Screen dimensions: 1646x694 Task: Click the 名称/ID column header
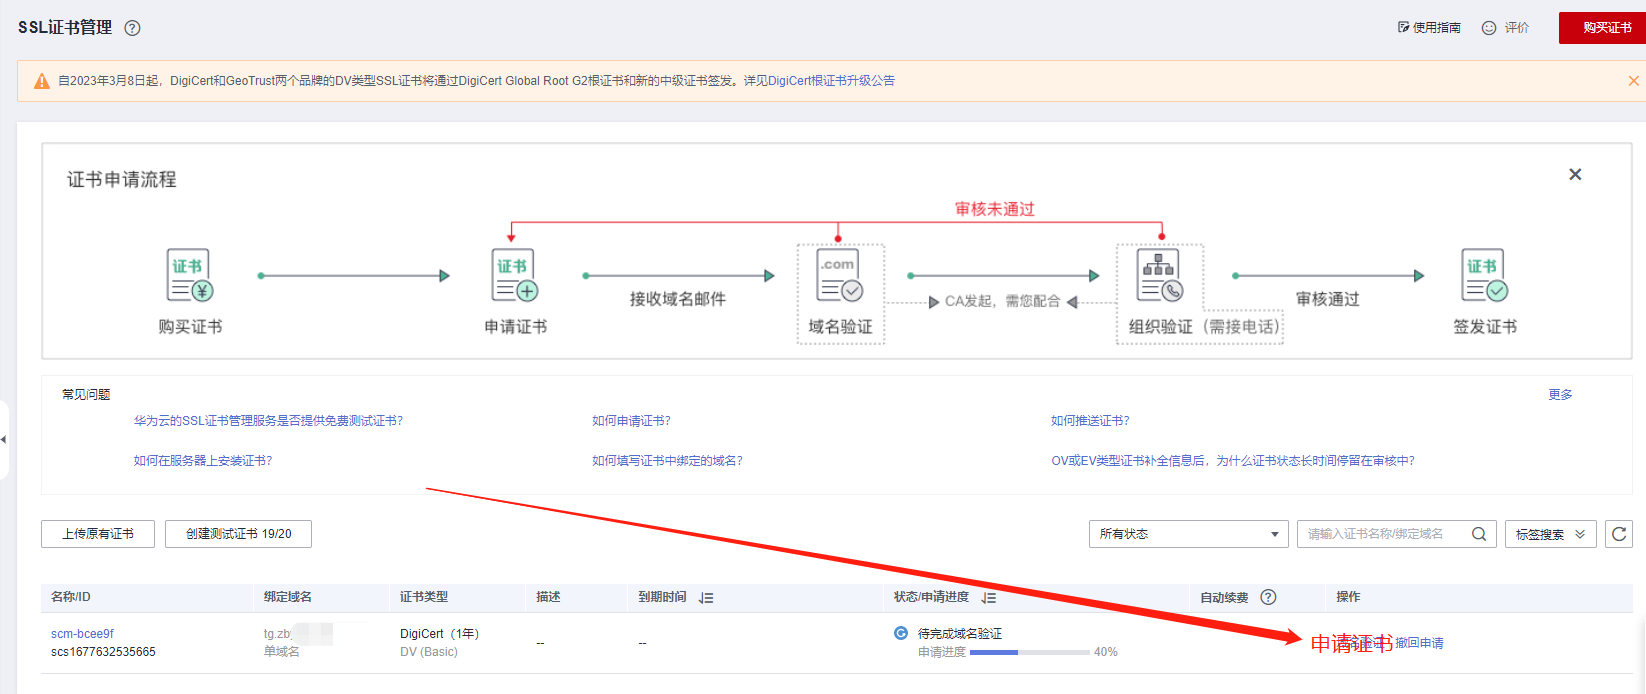pos(71,597)
